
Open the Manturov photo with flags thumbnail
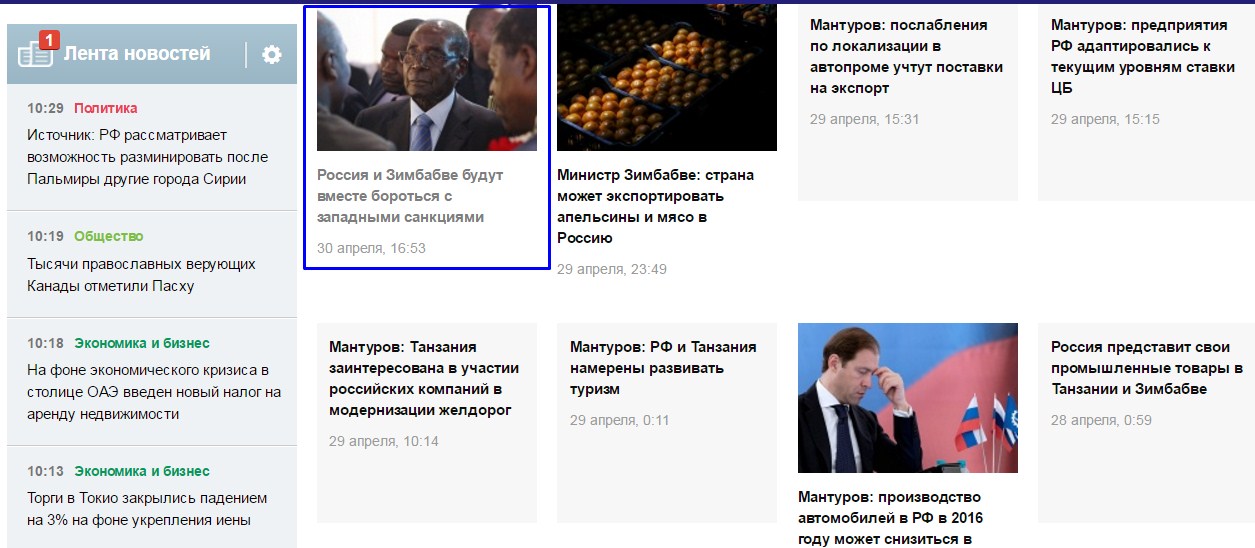908,398
